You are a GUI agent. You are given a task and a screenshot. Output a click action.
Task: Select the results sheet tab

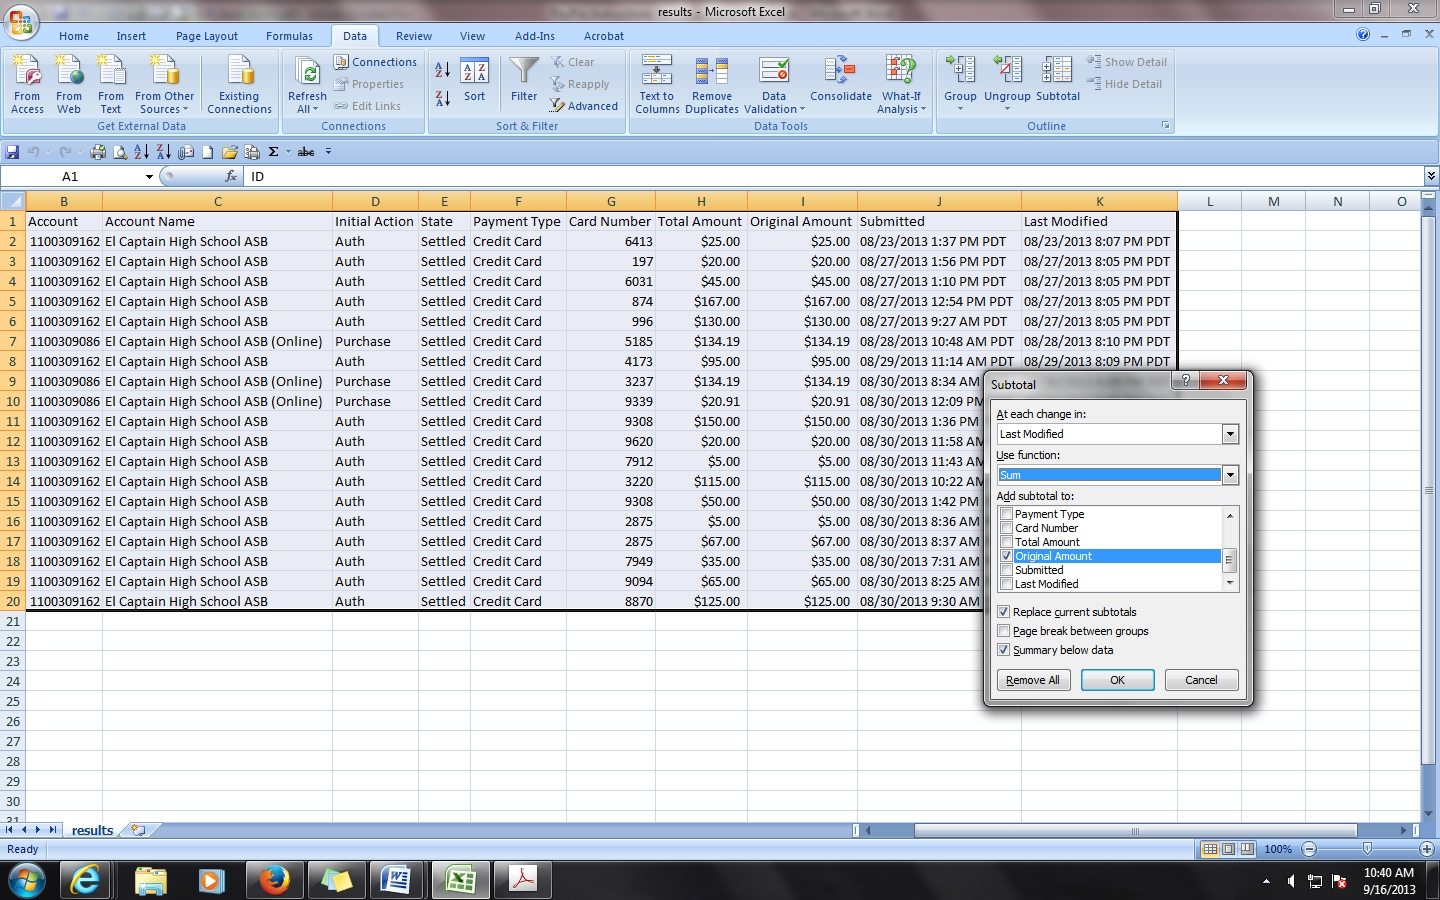[92, 830]
